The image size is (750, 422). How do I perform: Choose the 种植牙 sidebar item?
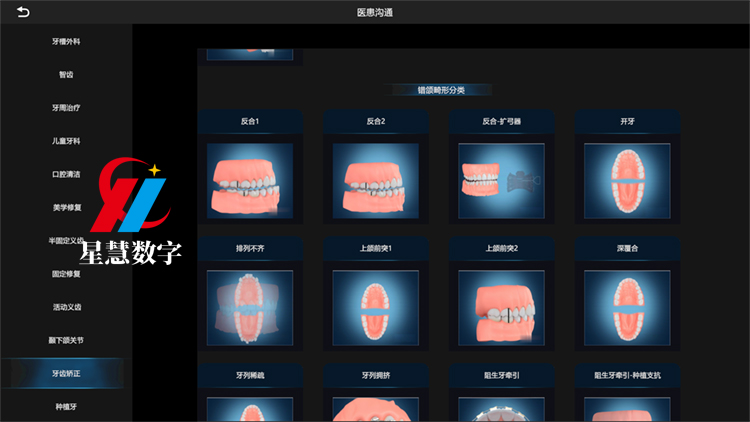66,407
